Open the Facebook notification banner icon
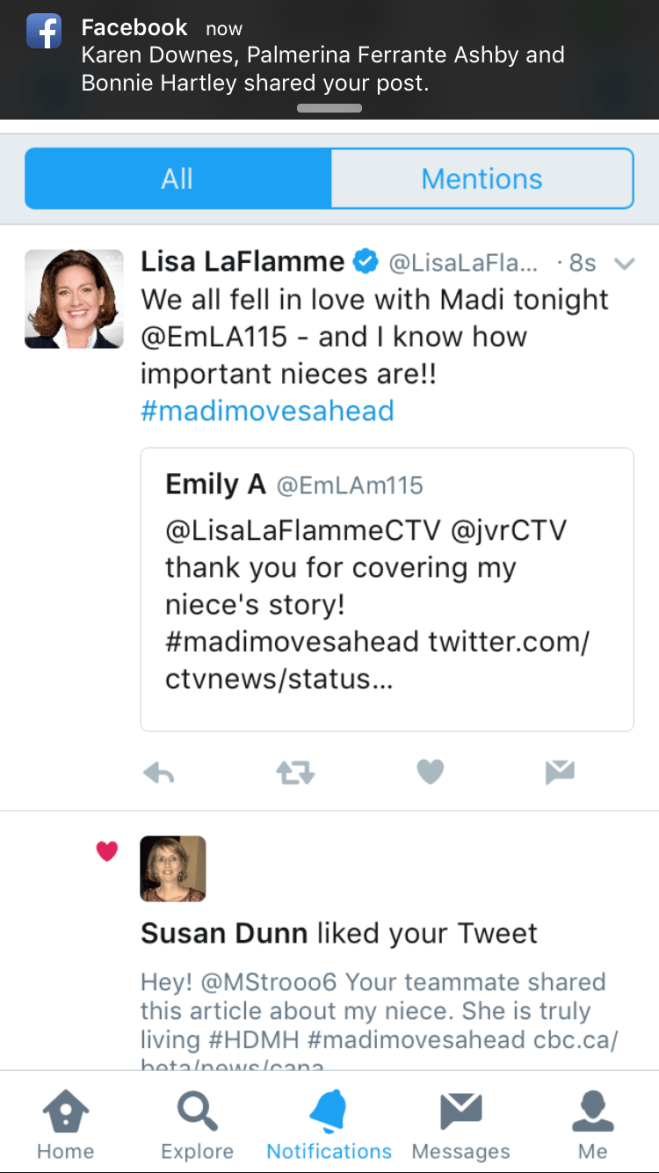Viewport: 659px width, 1173px height. (44, 32)
